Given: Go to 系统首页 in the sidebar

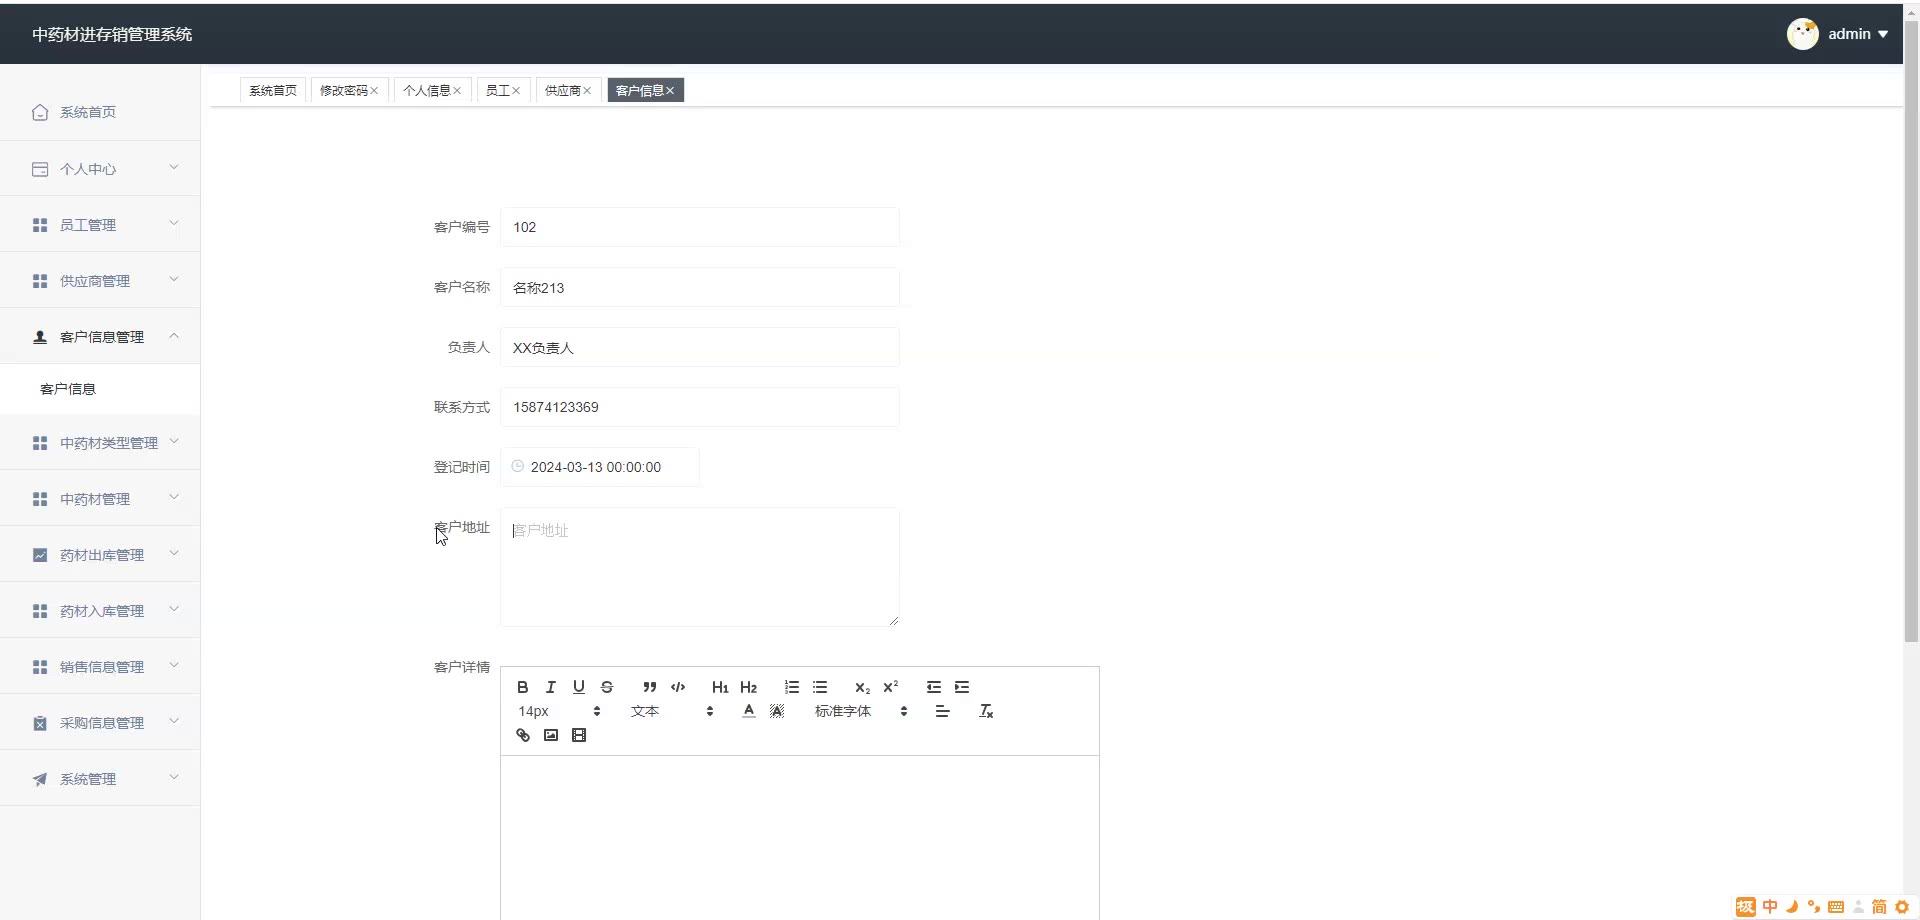Looking at the screenshot, I should (x=100, y=112).
